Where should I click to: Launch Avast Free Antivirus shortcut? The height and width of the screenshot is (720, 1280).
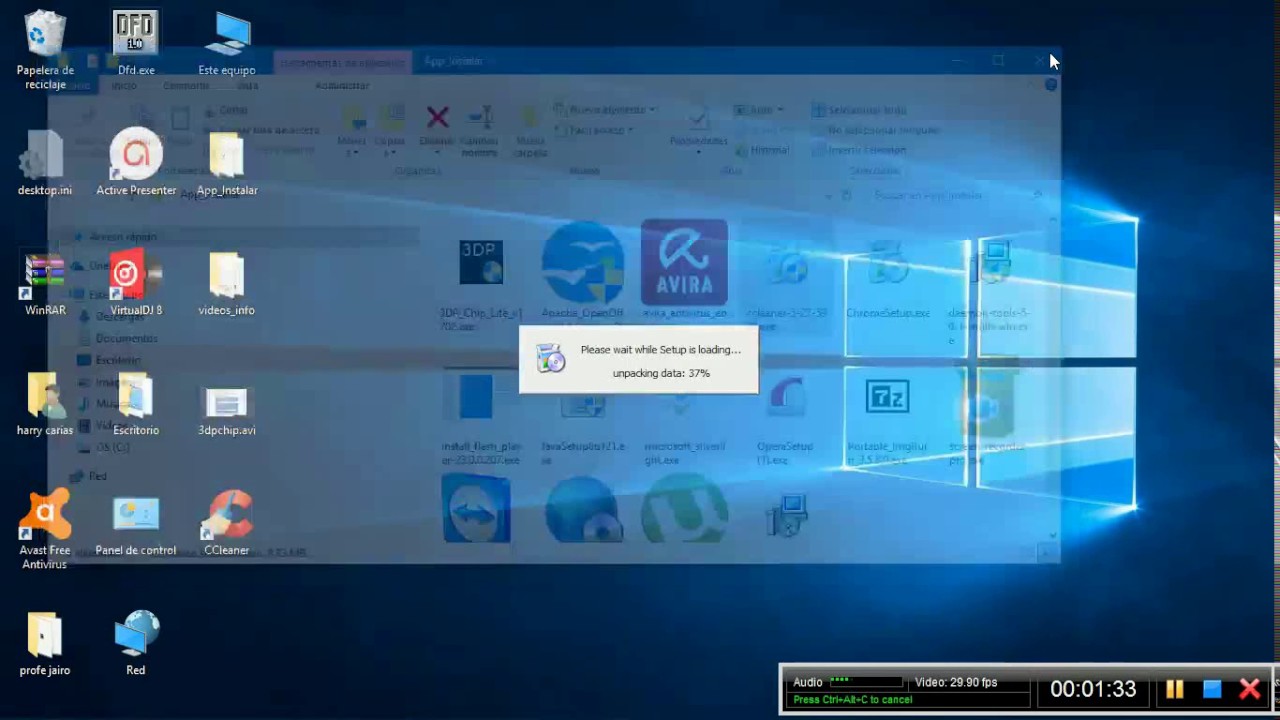coord(45,530)
